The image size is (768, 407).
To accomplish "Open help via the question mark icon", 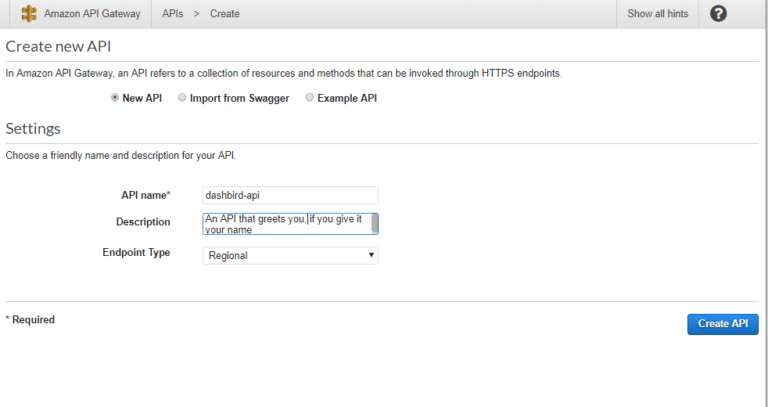I will [x=718, y=14].
